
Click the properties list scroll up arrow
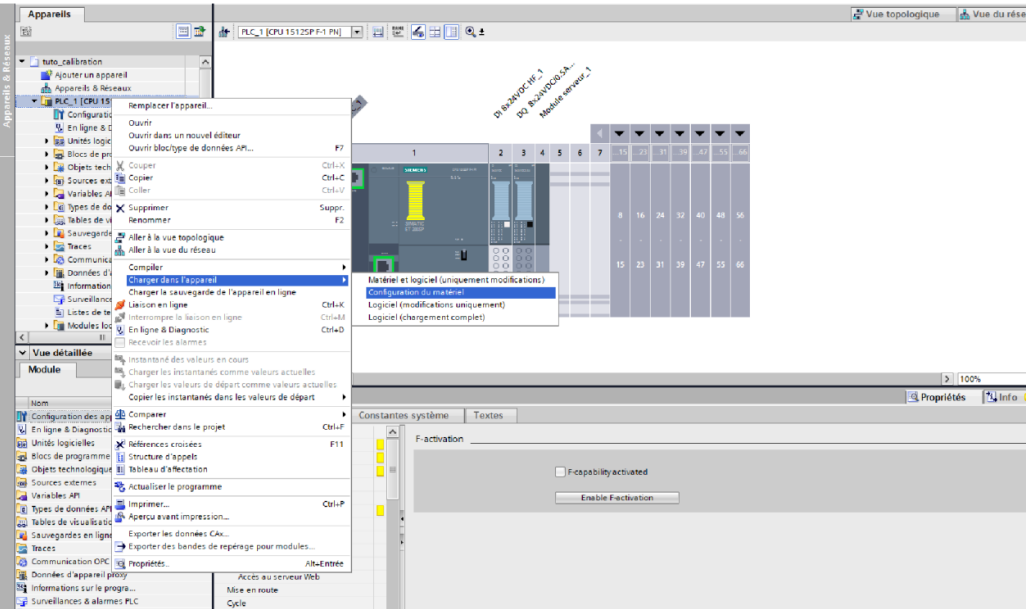point(392,432)
